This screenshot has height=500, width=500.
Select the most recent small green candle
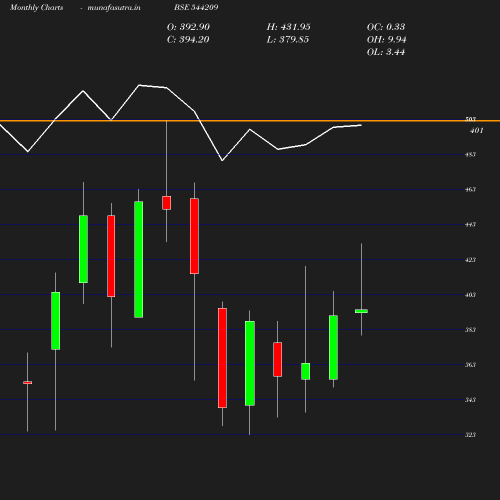click(361, 311)
